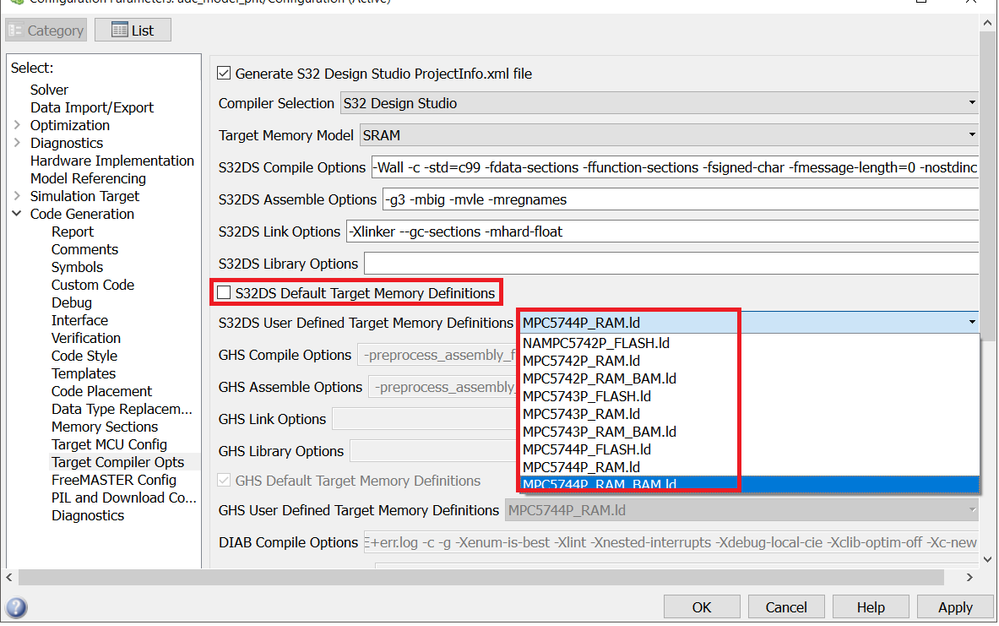The image size is (999, 626).
Task: Select Diagnostics under Code Generation
Action: [x=88, y=516]
